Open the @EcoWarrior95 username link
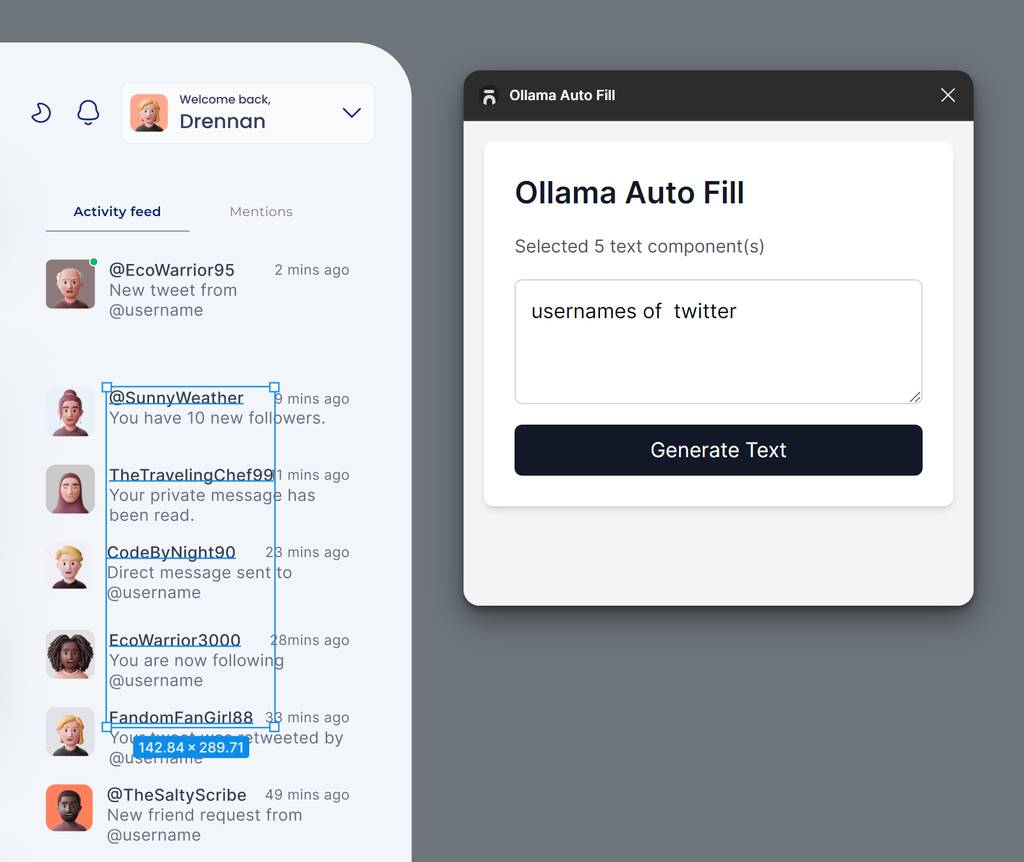The image size is (1024, 862). tap(172, 270)
